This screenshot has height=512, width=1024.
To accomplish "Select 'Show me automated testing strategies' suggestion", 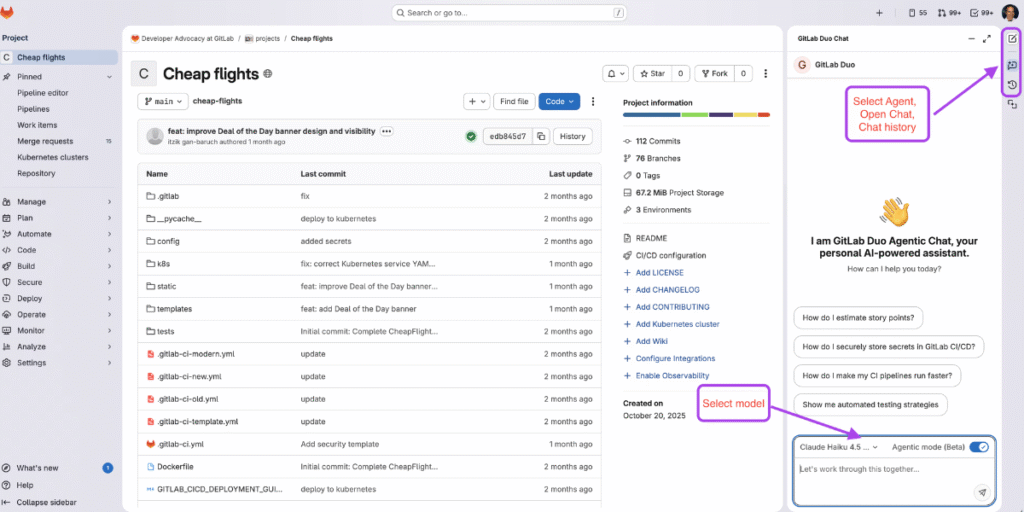I will tap(871, 404).
